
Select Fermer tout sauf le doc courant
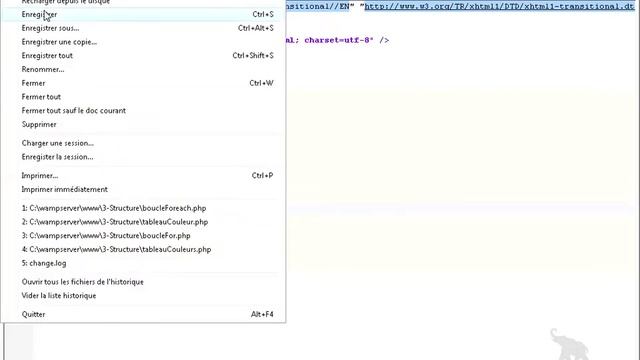pyautogui.click(x=143, y=111)
